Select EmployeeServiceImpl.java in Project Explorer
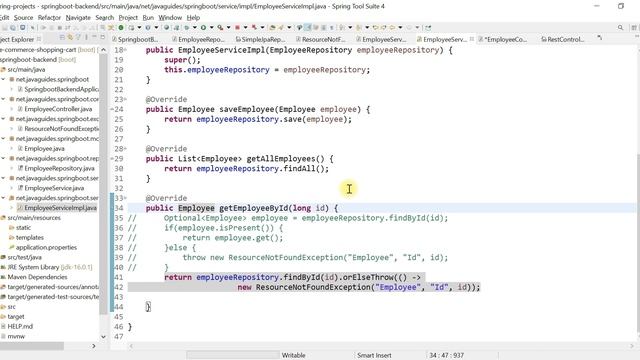 60,208
